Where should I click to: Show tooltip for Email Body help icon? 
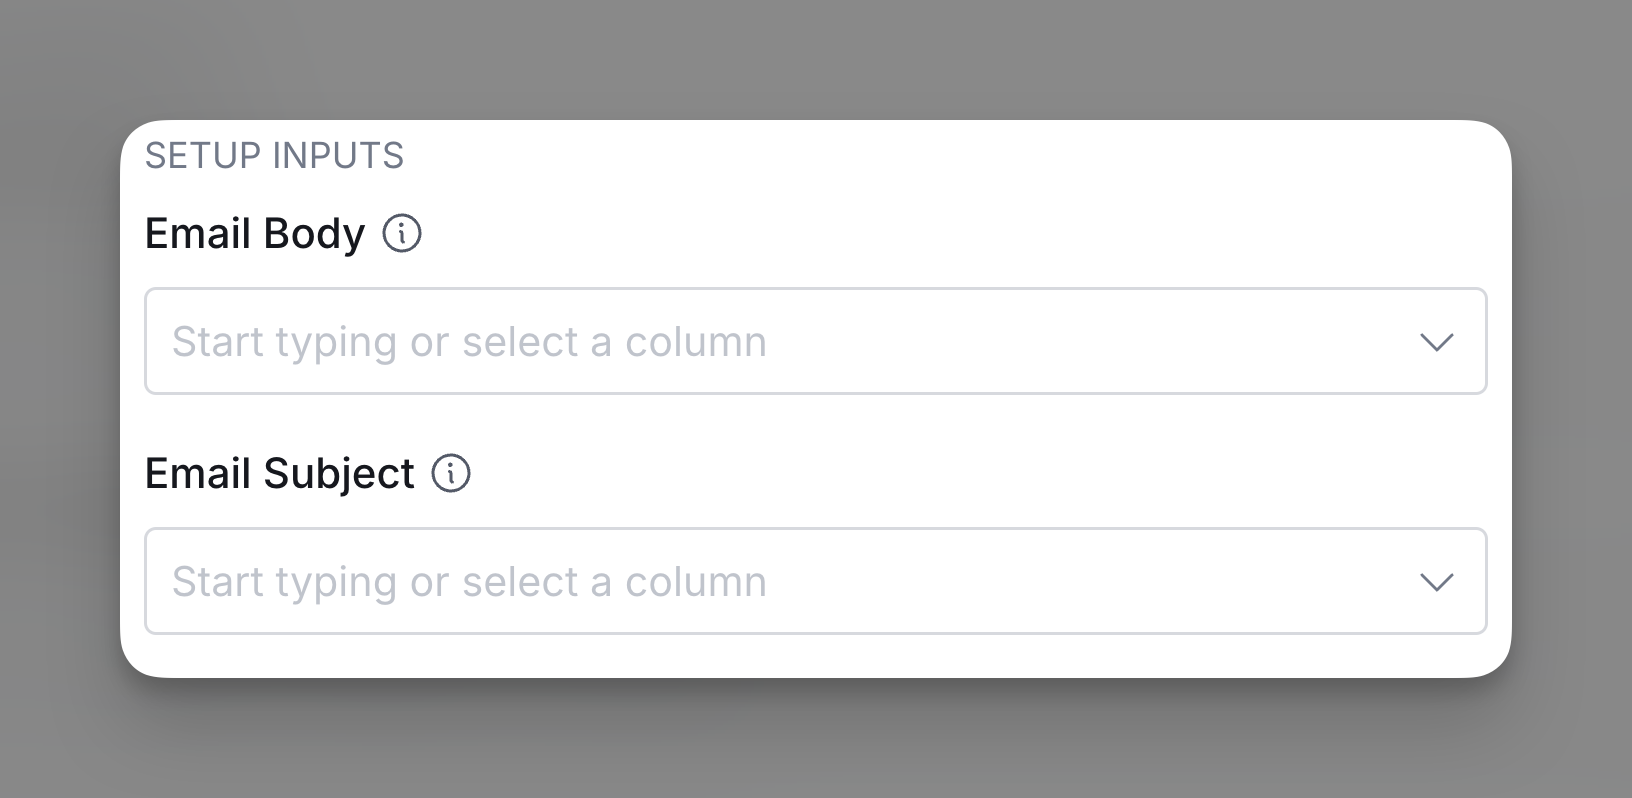click(x=402, y=234)
